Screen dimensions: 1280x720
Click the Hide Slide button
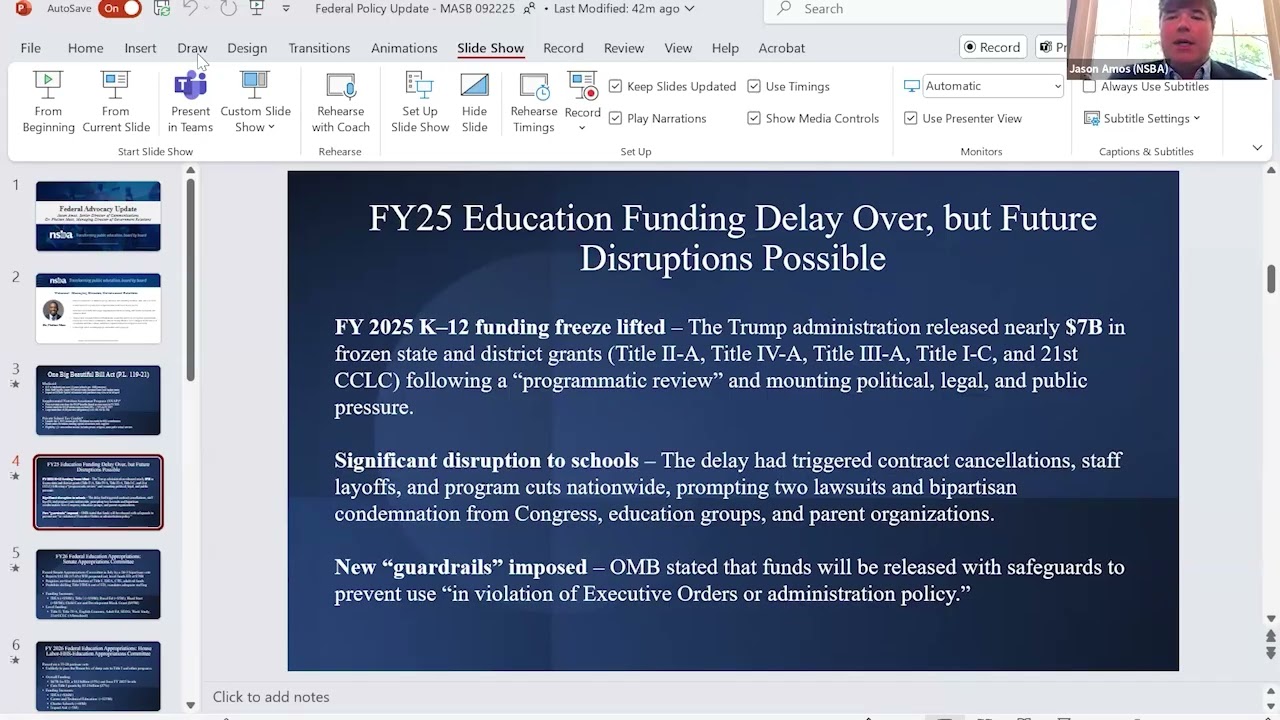(475, 102)
